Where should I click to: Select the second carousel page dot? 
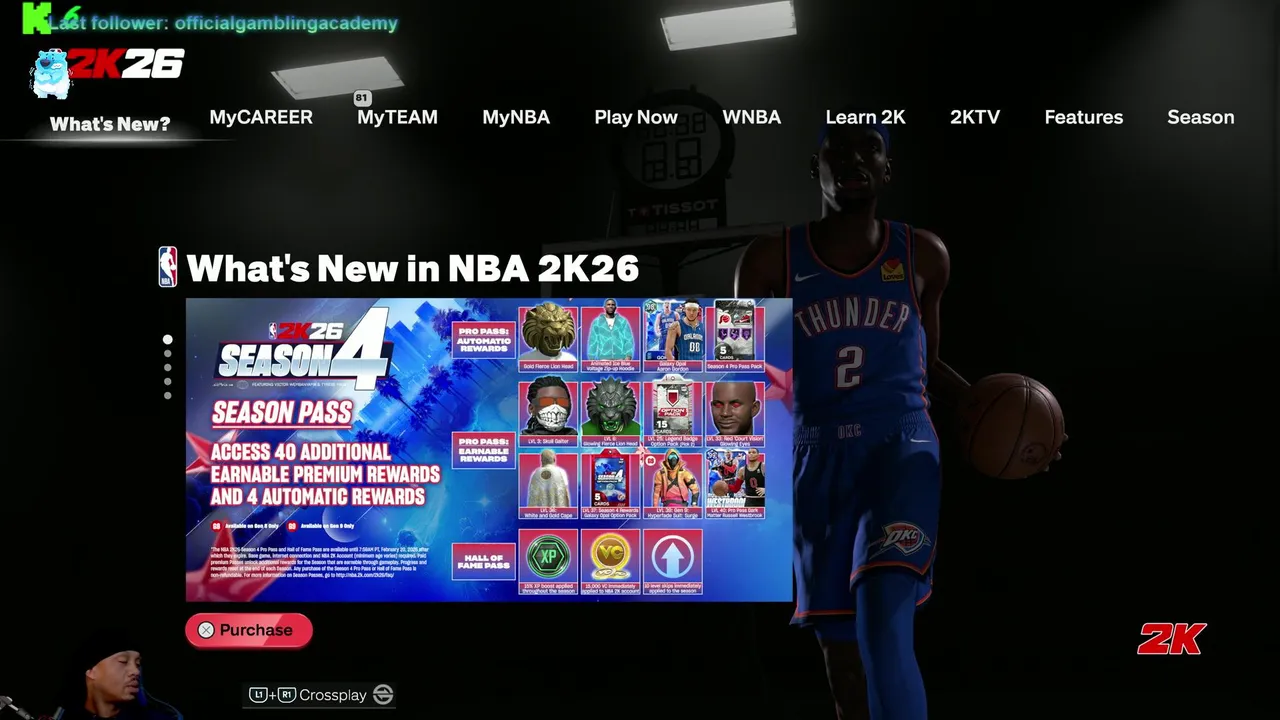167,354
